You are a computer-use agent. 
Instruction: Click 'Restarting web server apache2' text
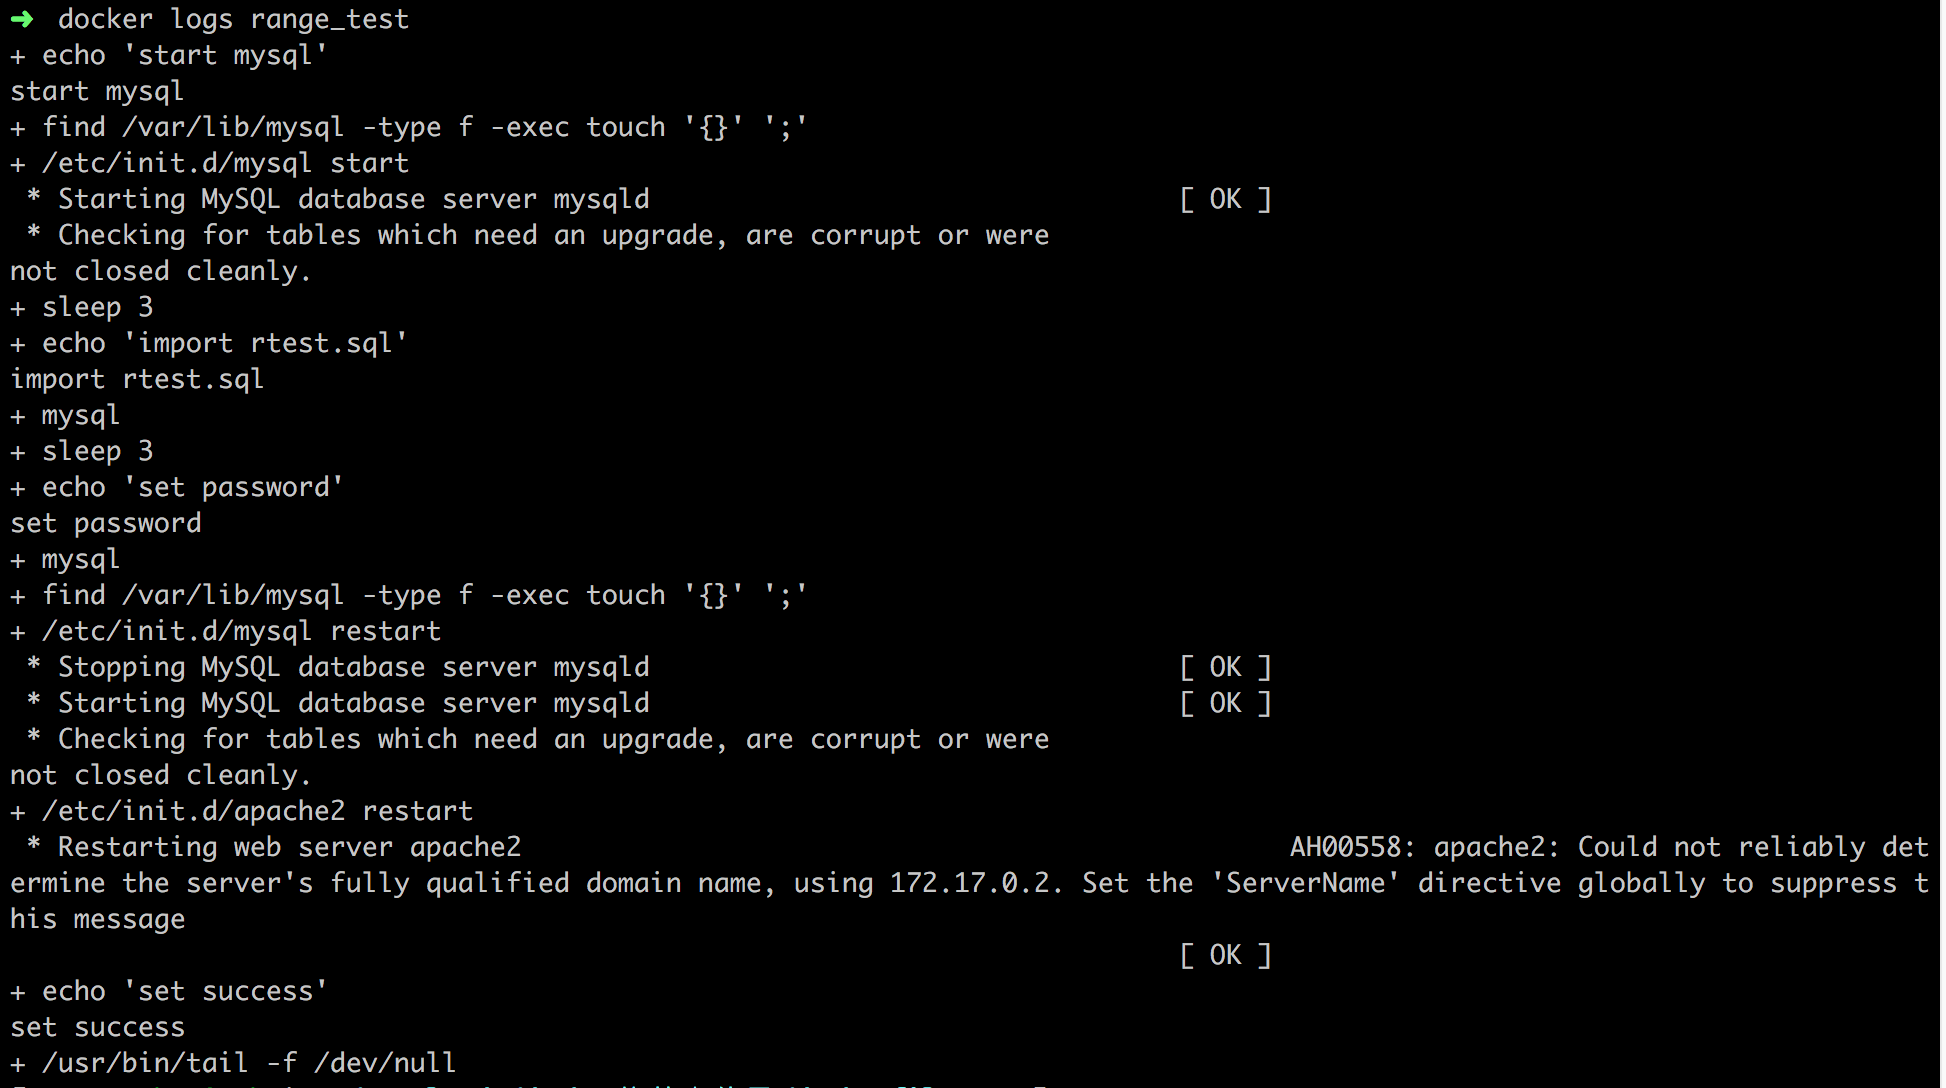(x=289, y=847)
